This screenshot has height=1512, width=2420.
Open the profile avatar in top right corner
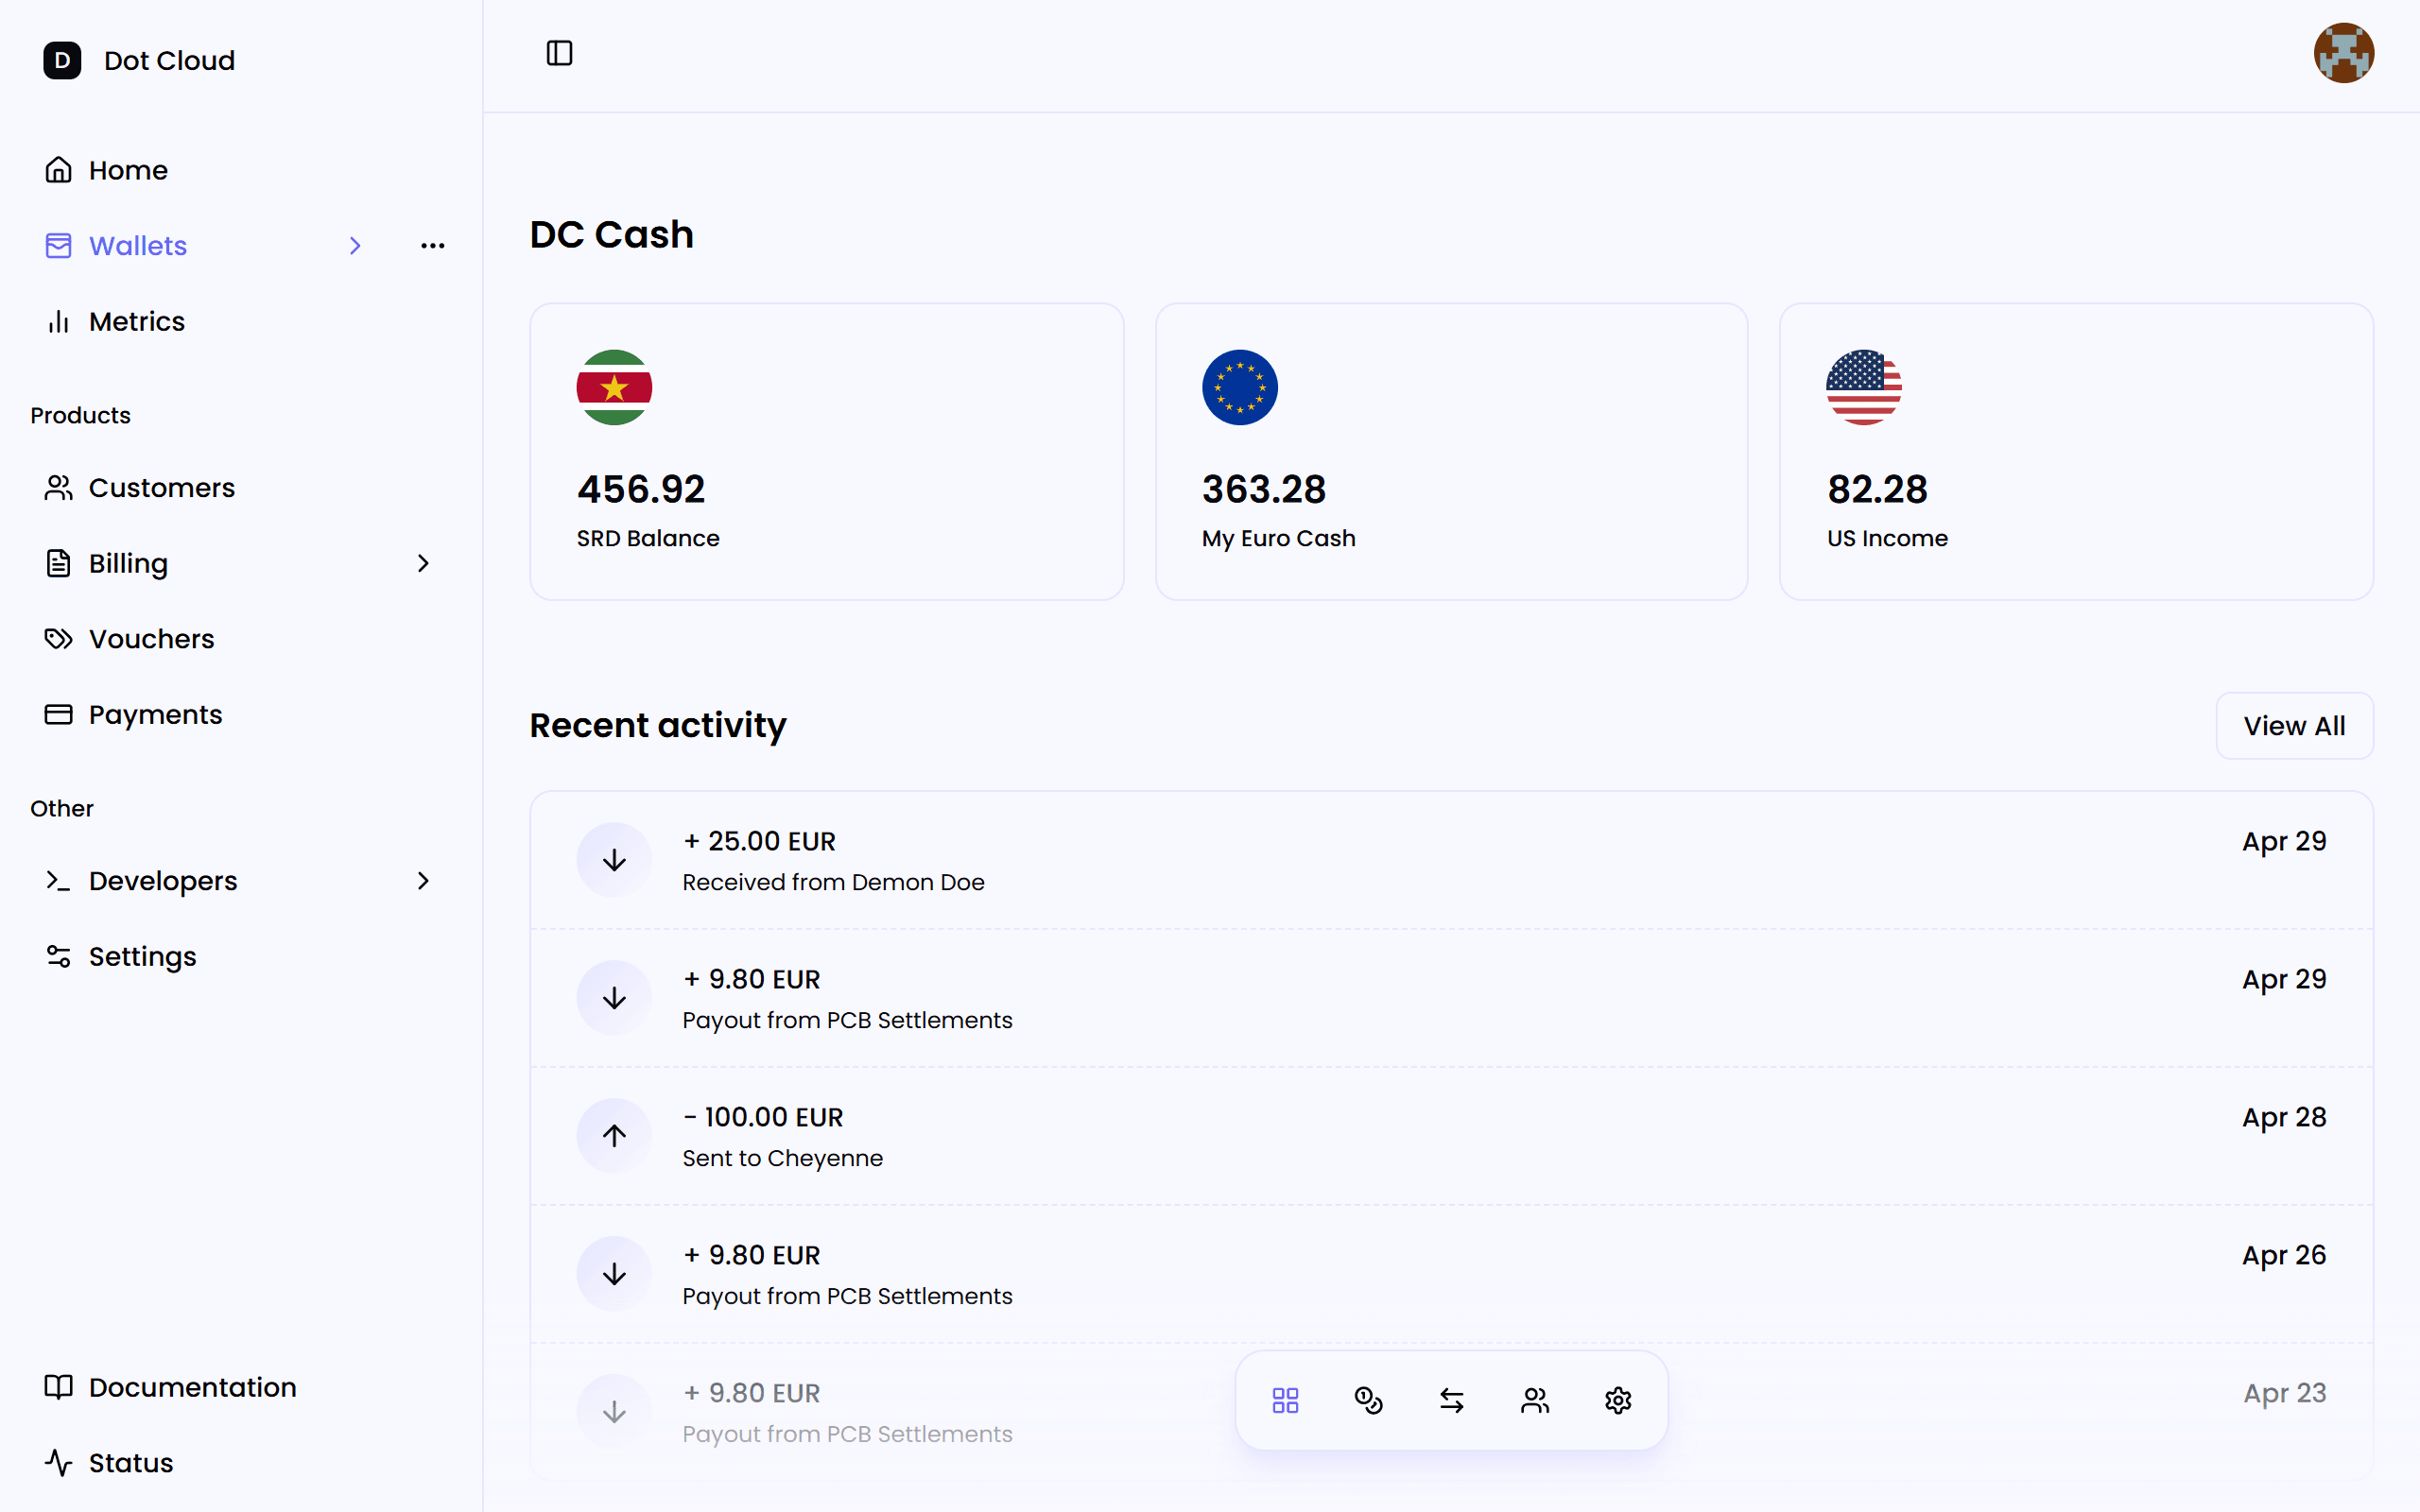[2343, 52]
